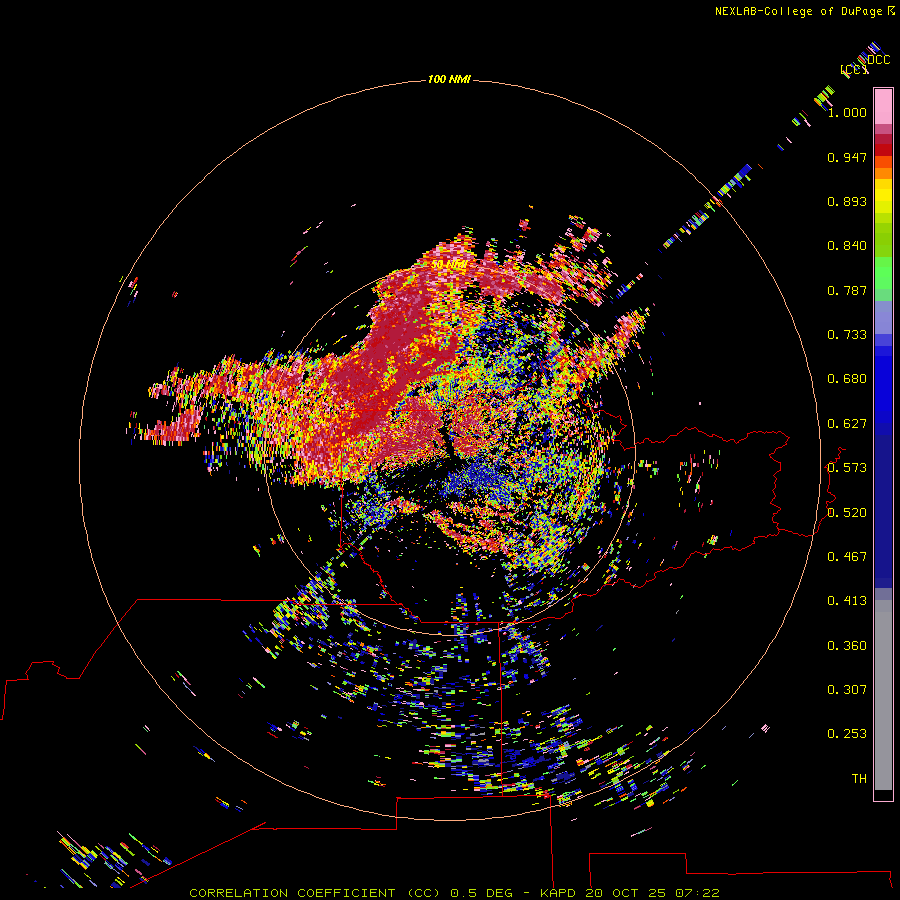Viewport: 900px width, 900px height.
Task: Pick the yellow swatch on the color bar
Action: coord(883,196)
